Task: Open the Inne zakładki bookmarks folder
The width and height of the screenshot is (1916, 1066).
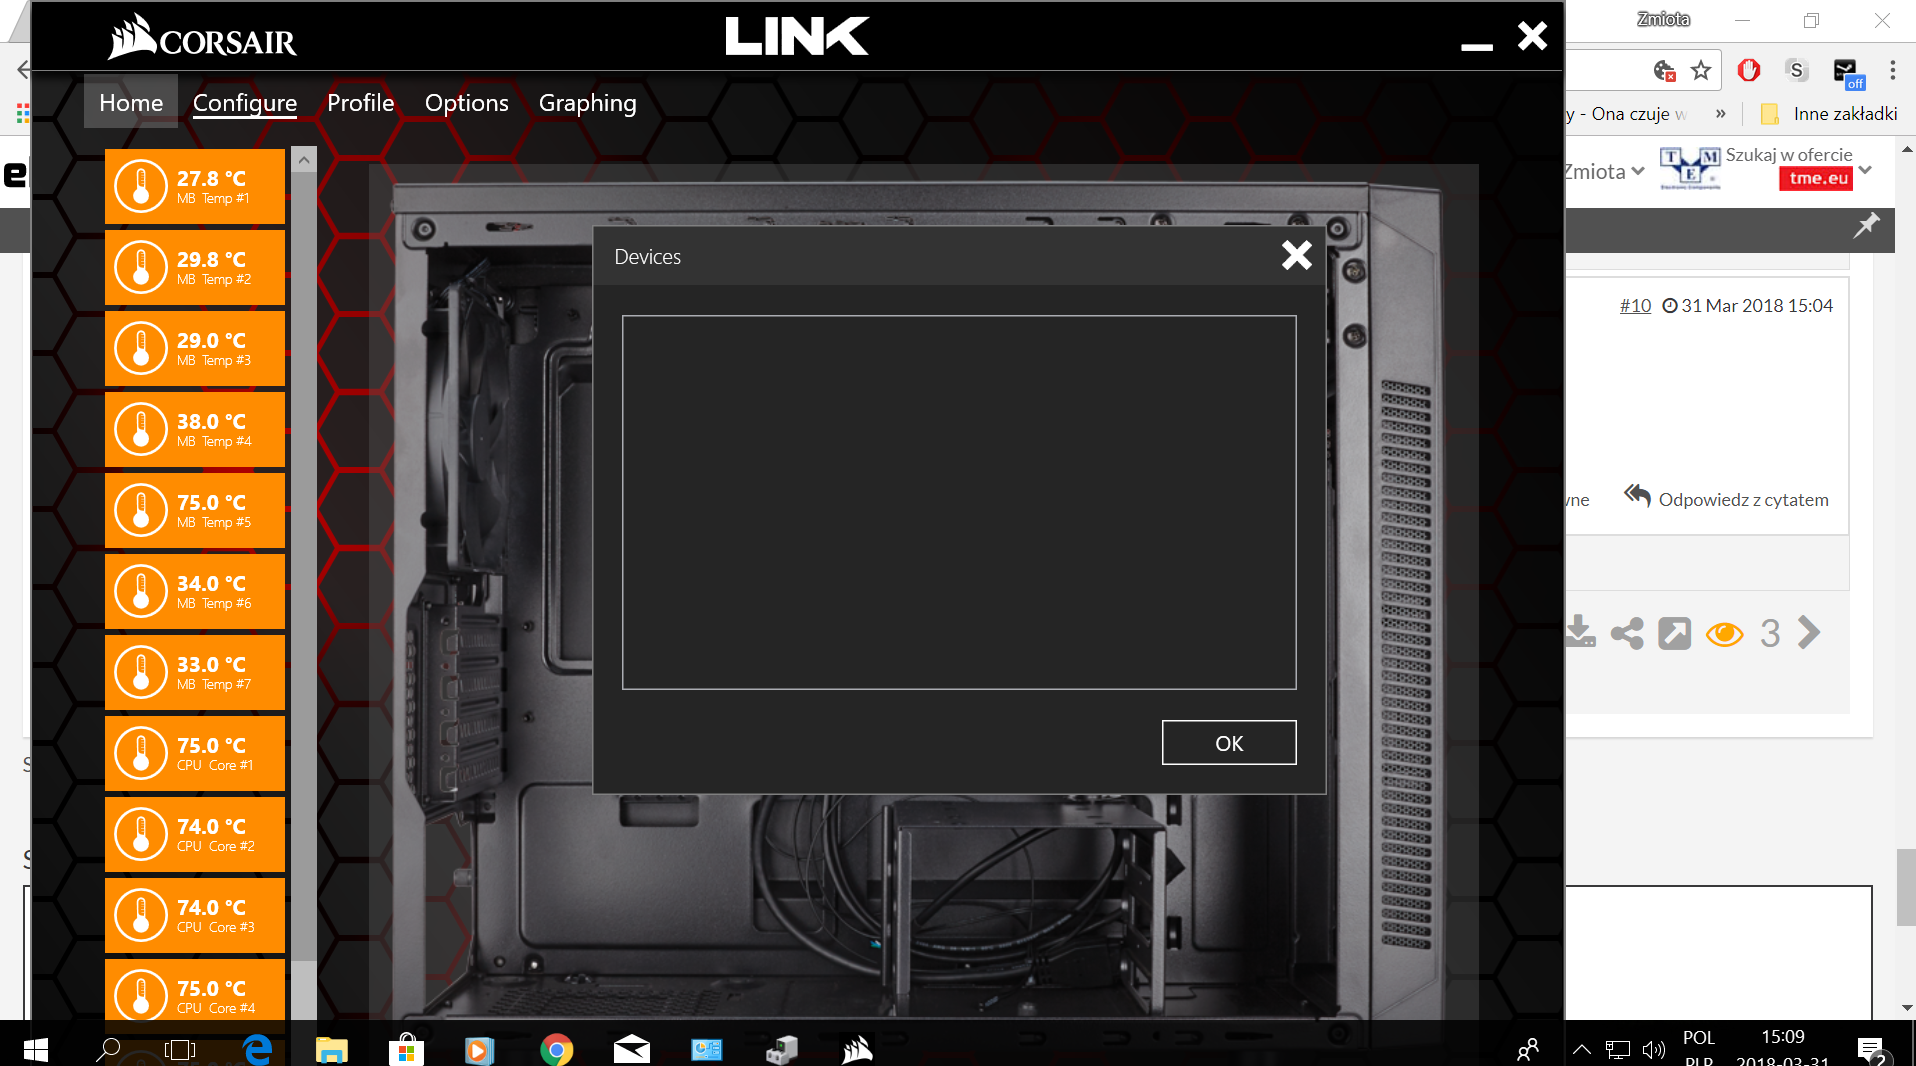Action: (1829, 113)
